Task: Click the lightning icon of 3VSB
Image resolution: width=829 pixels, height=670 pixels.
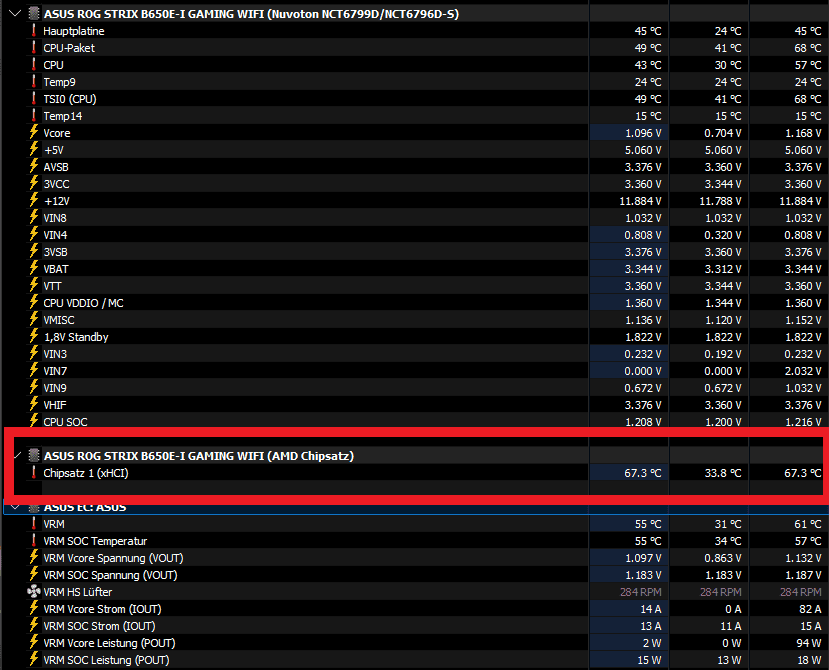Action: coord(34,252)
